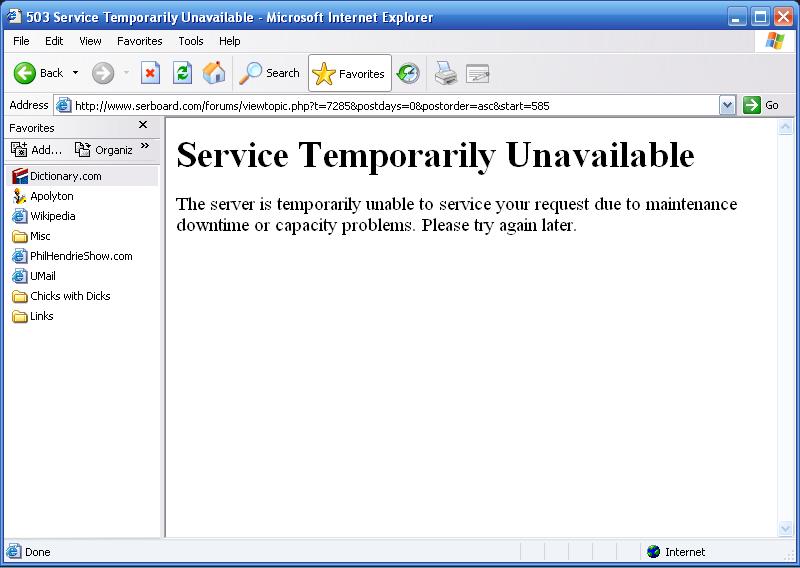Click Add in the Favorites panel

(x=36, y=150)
